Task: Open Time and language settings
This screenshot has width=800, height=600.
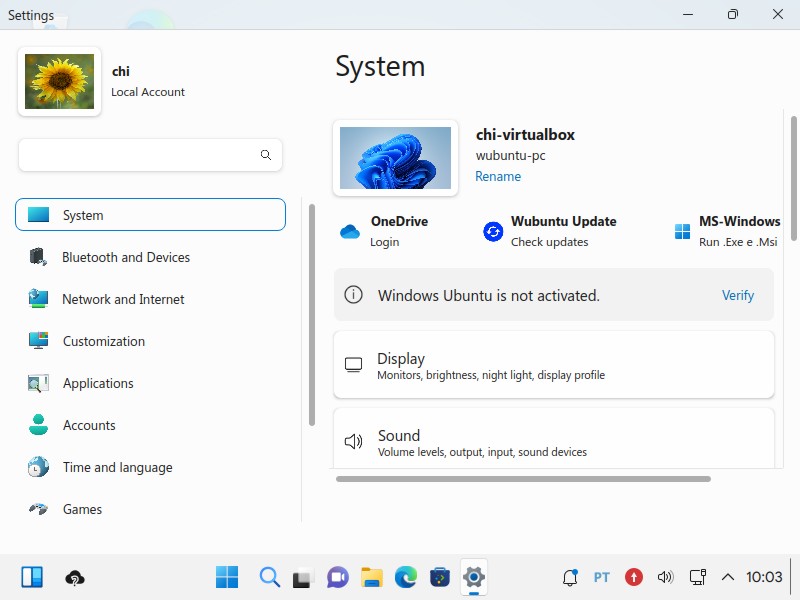Action: coord(117,467)
